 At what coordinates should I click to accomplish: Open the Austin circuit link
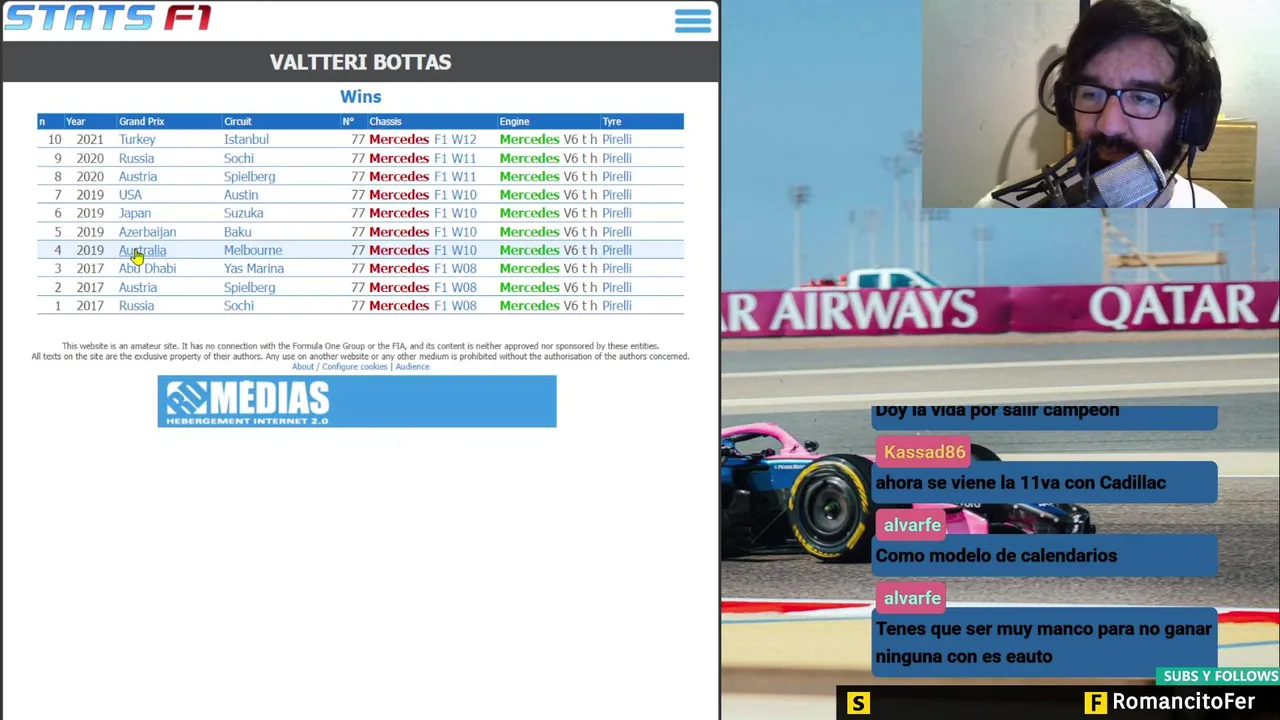point(241,195)
